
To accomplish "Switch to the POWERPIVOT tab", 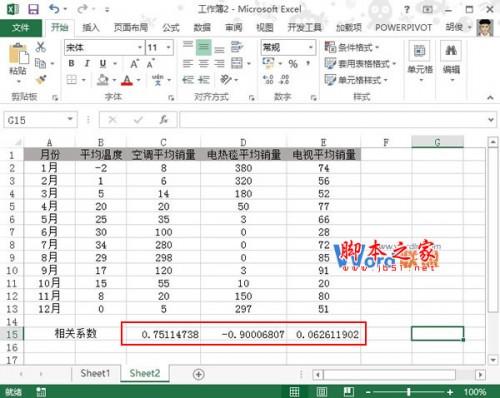I will [x=403, y=28].
